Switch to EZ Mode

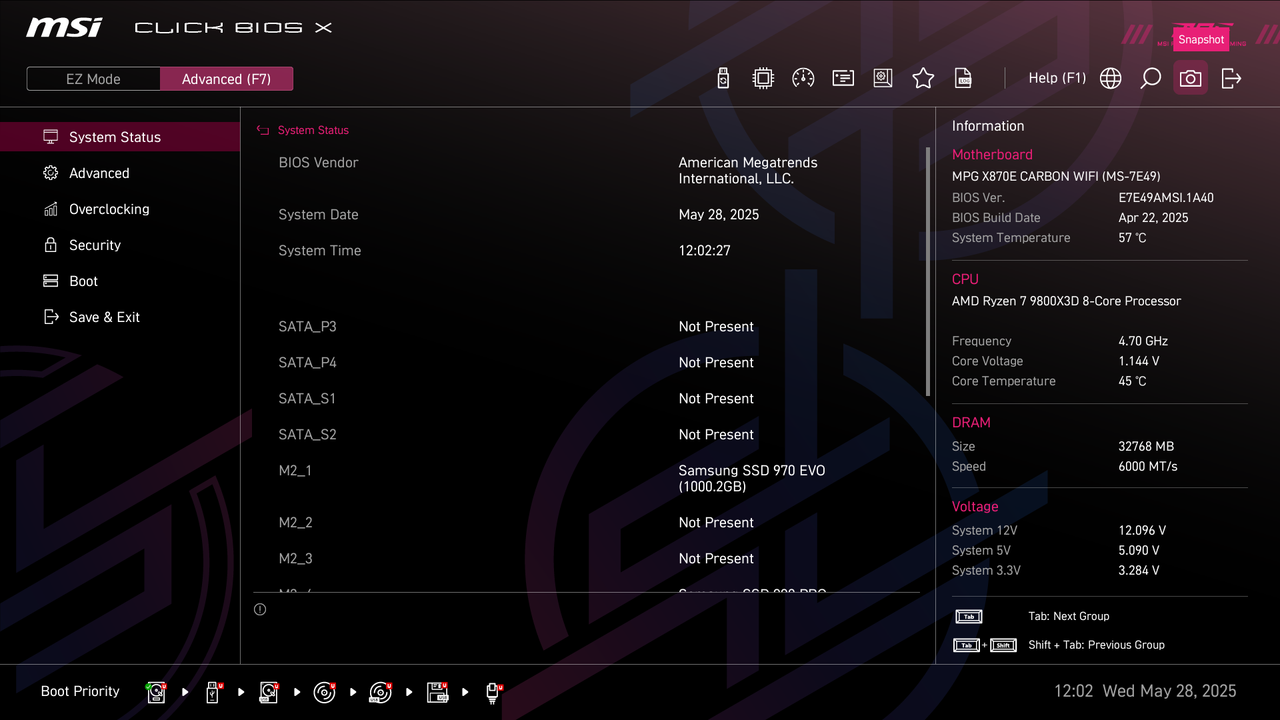tap(93, 79)
